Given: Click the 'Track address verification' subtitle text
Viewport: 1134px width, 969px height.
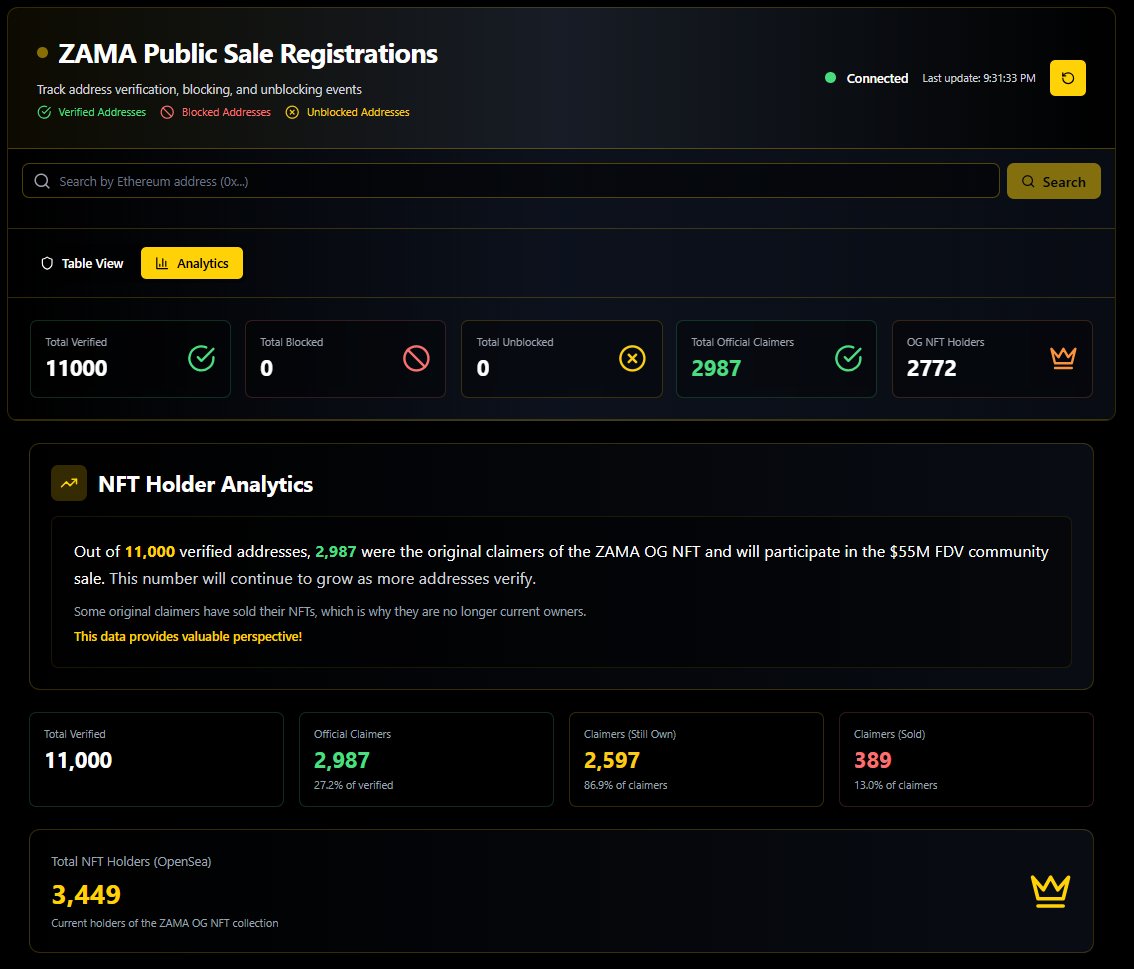Looking at the screenshot, I should 200,89.
